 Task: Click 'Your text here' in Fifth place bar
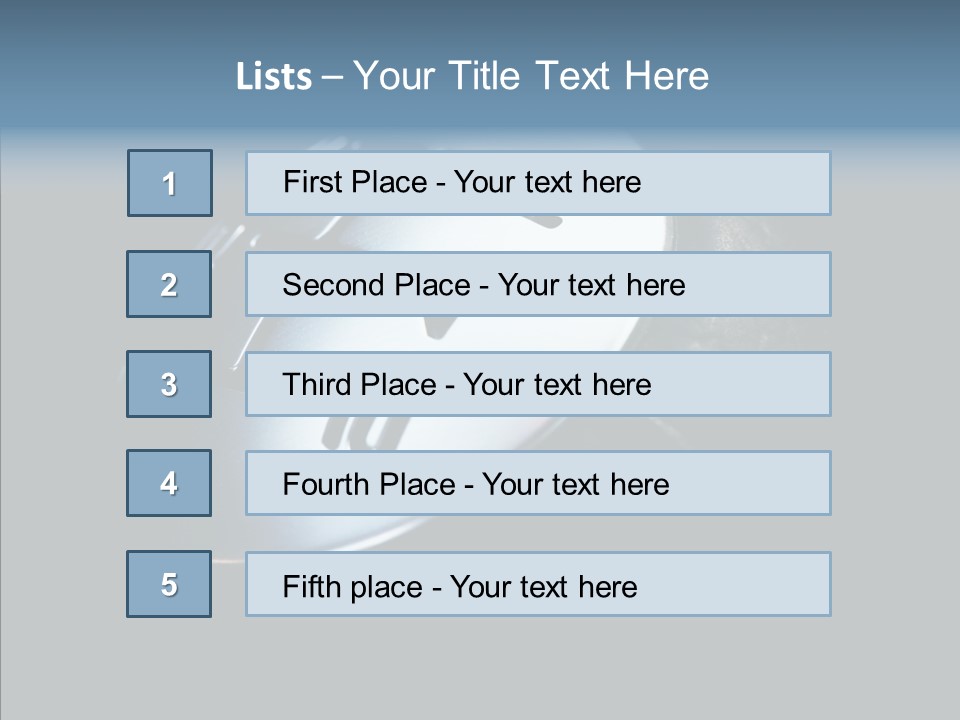coord(544,587)
